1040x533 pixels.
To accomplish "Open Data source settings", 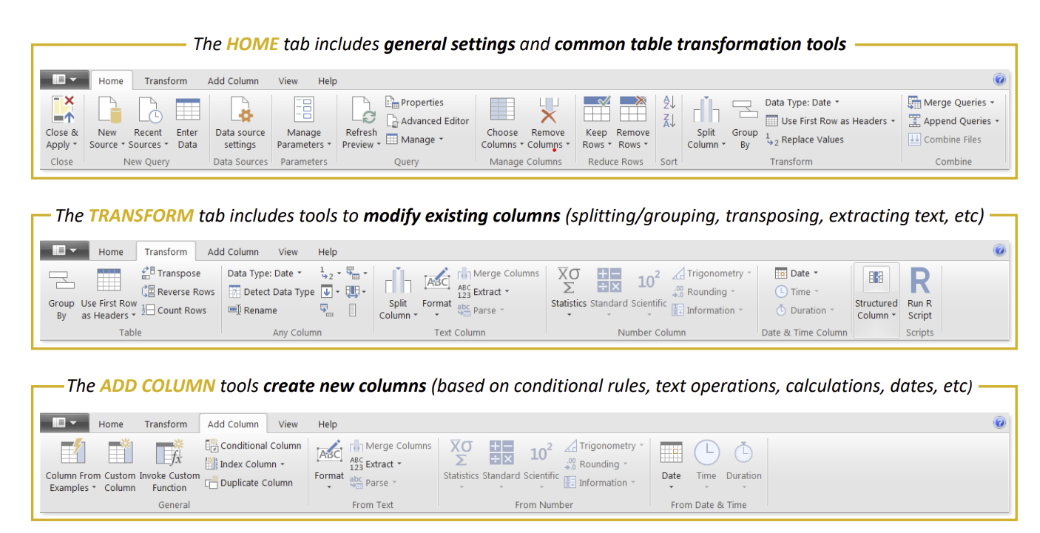I will [x=240, y=111].
